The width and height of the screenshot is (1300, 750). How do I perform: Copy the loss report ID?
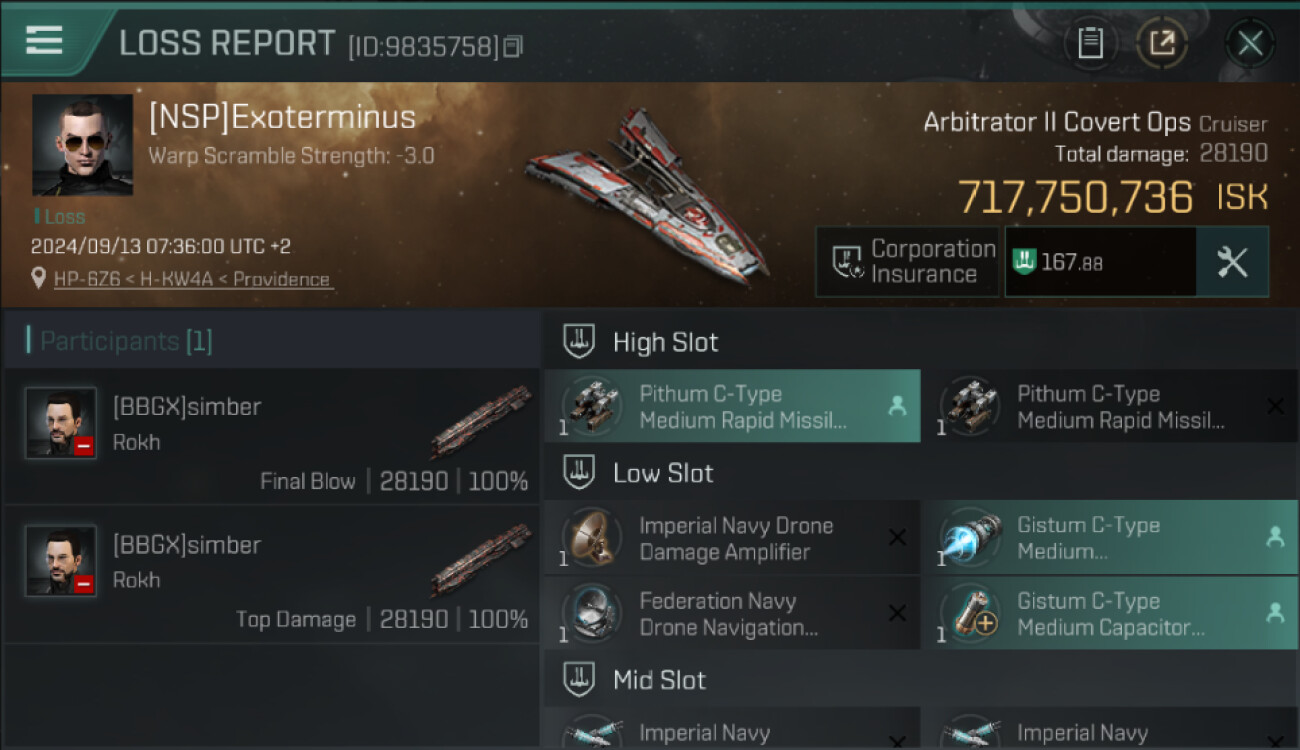(x=513, y=46)
